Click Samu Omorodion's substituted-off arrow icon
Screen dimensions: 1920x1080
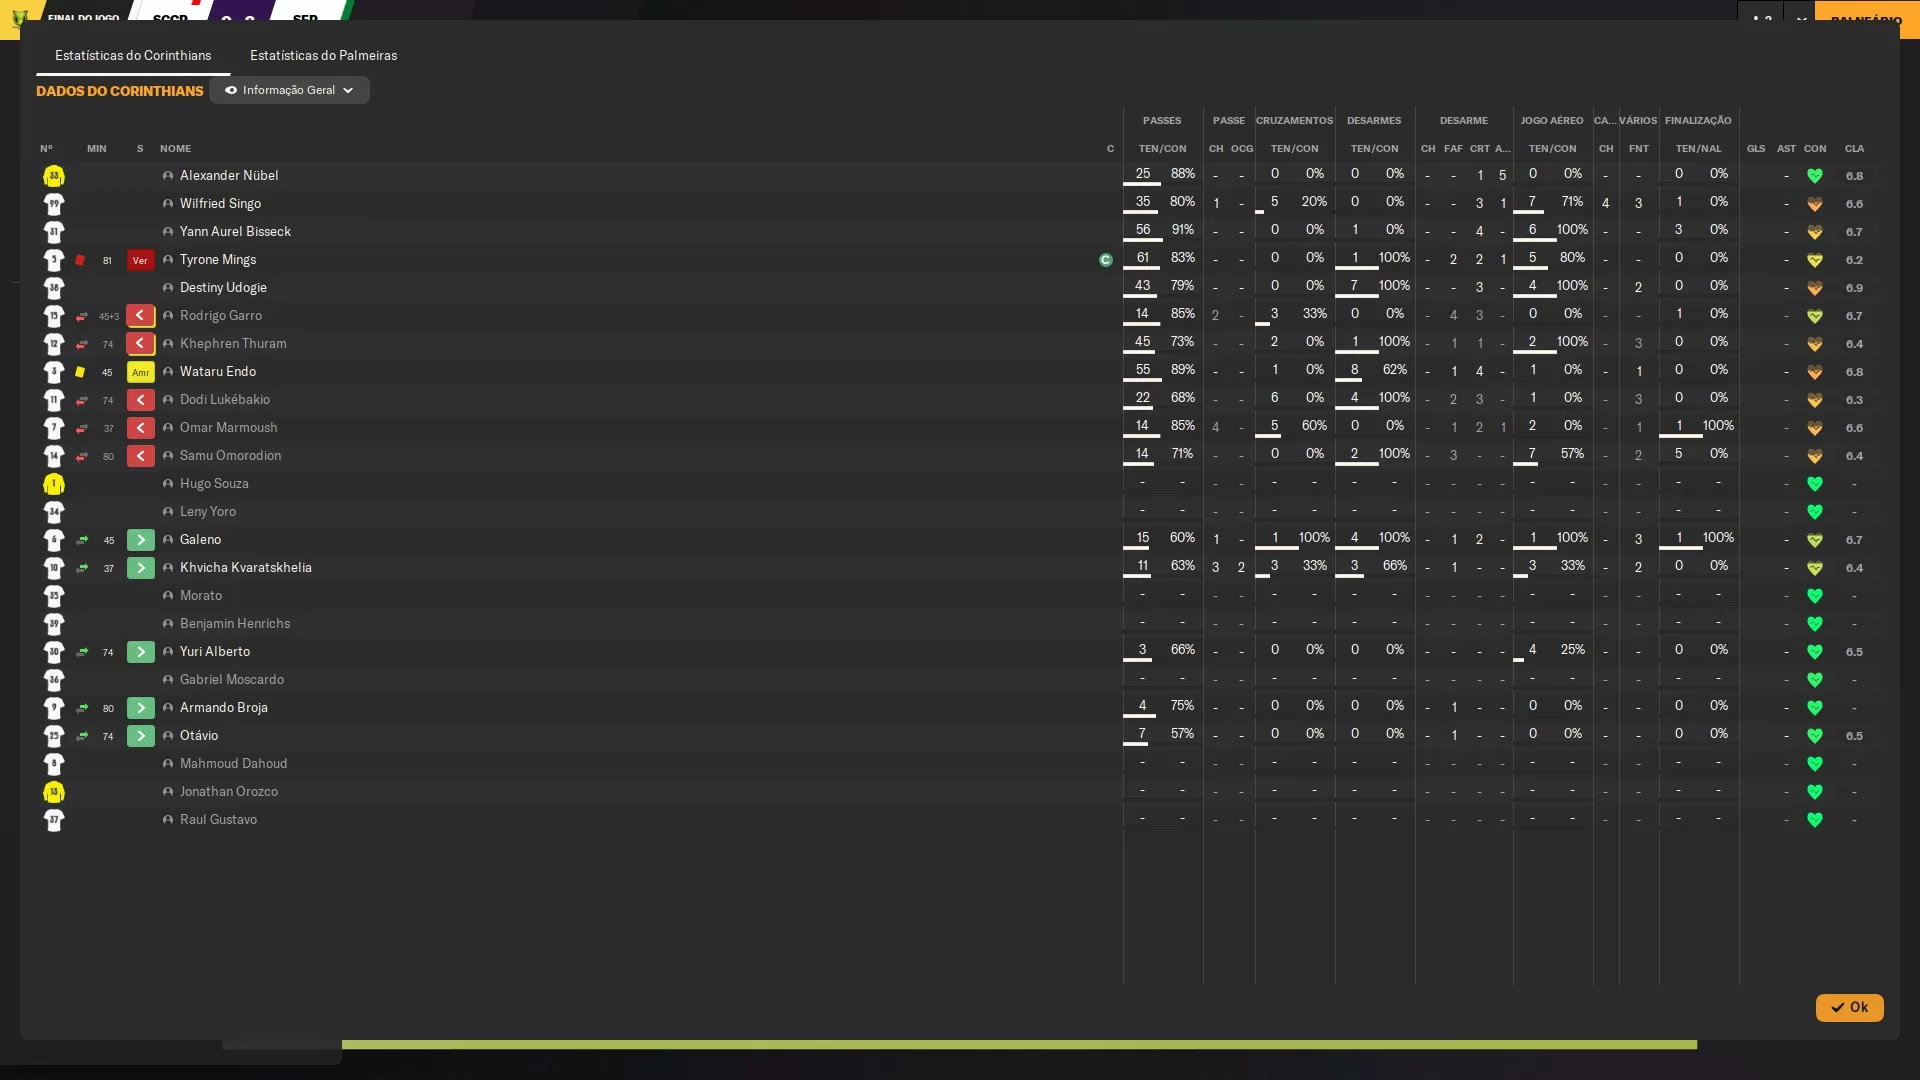(x=140, y=456)
